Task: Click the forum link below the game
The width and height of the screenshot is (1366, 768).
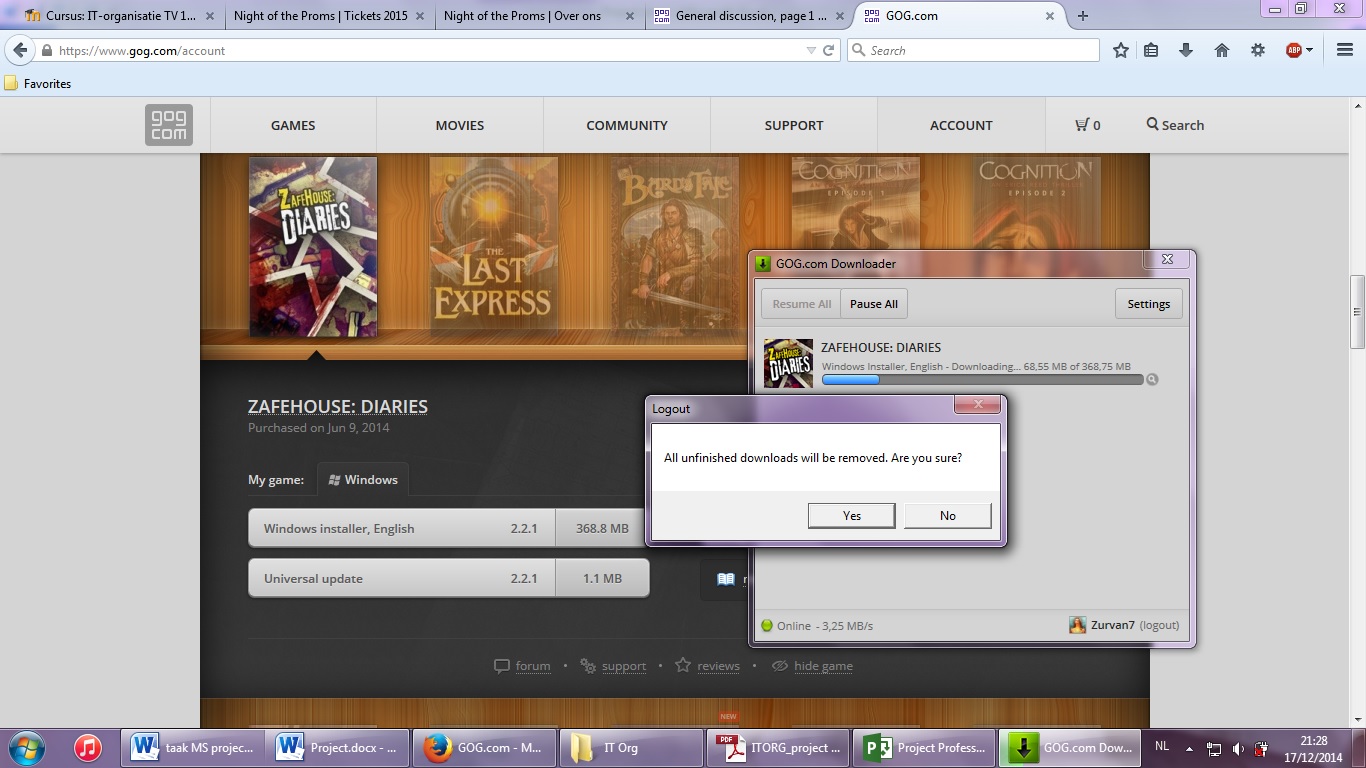Action: pyautogui.click(x=533, y=666)
